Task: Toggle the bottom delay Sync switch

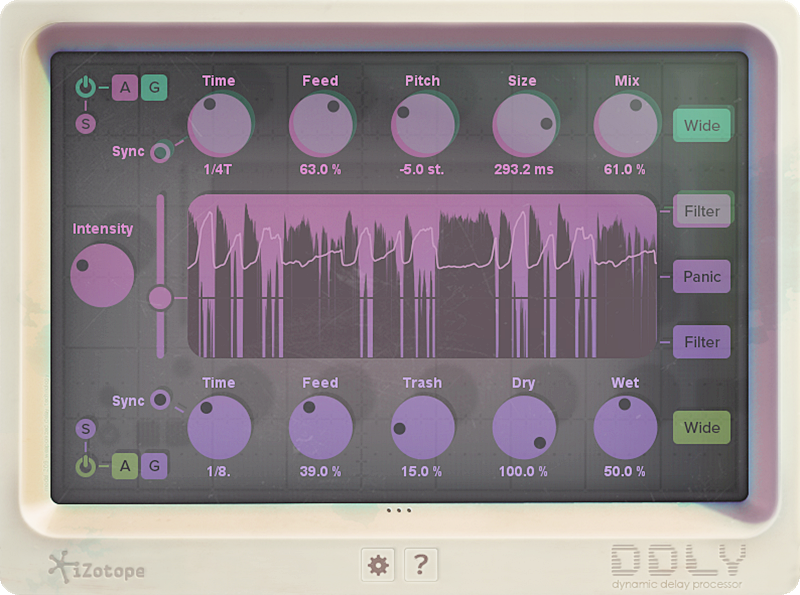Action: coord(161,400)
